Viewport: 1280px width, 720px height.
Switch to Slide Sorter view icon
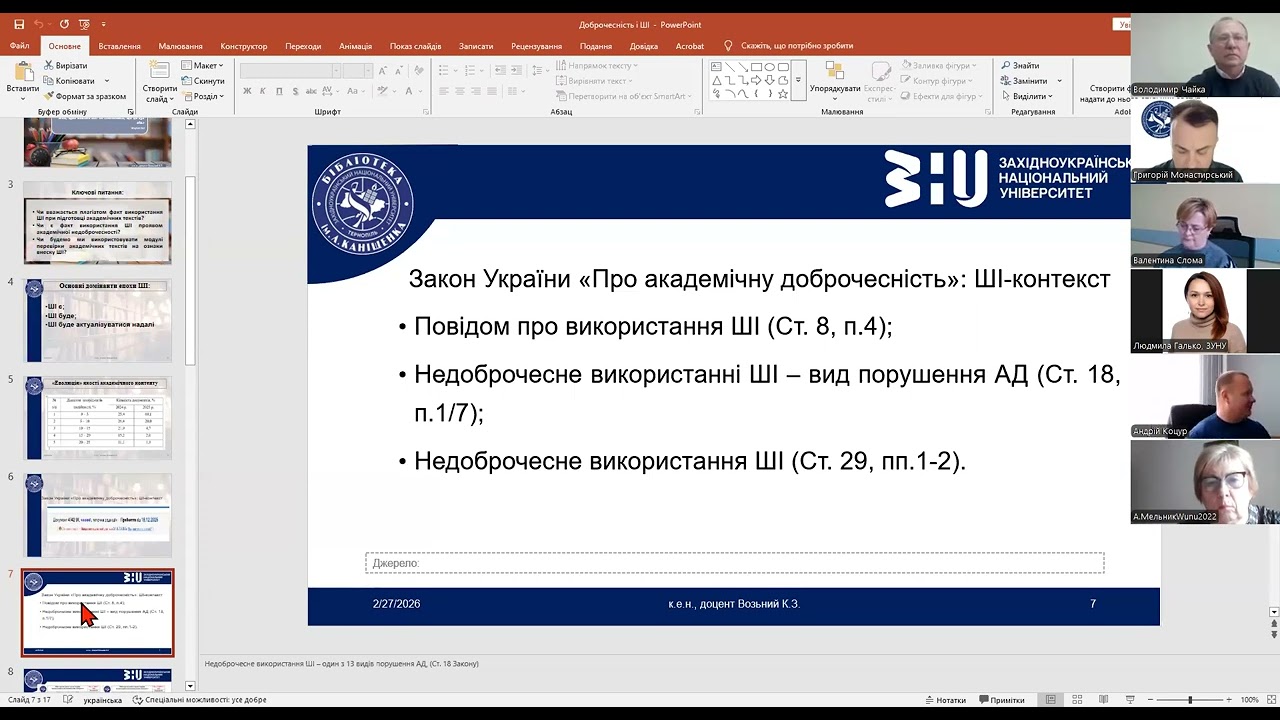pos(1075,700)
